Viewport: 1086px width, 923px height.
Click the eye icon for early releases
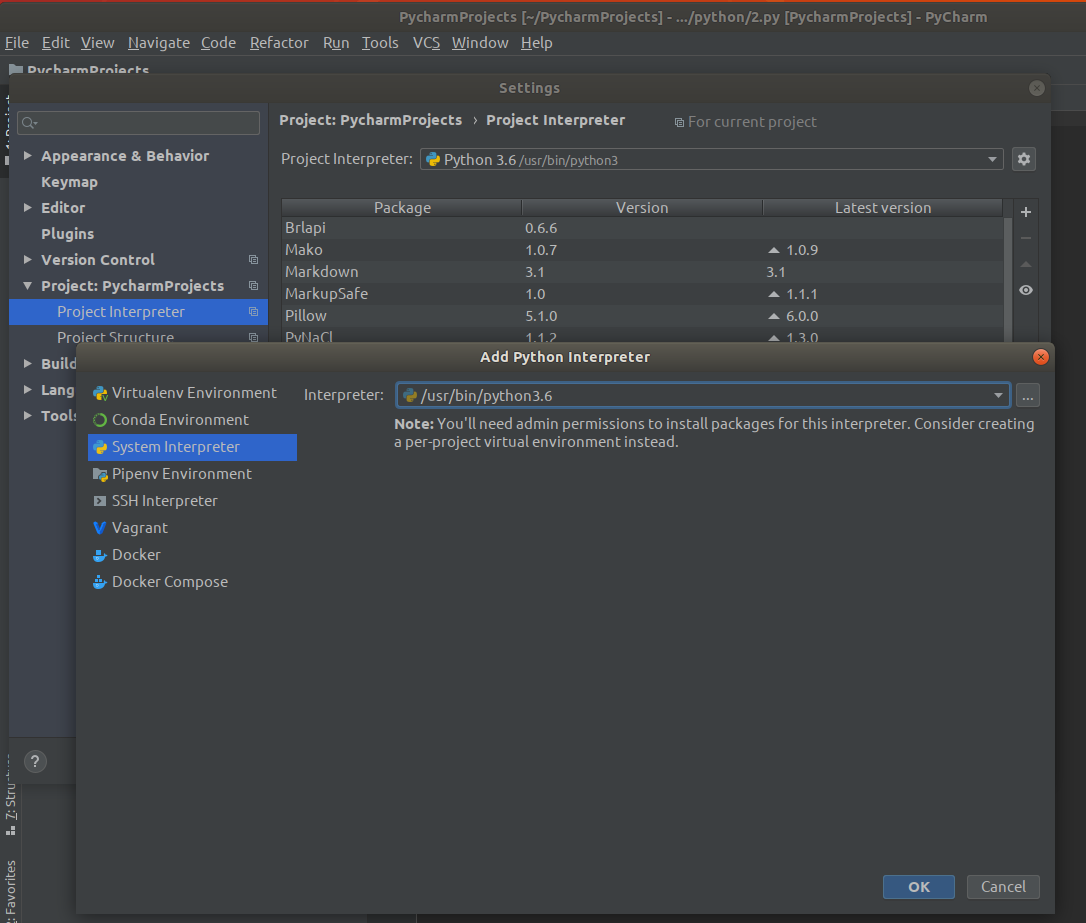(1026, 290)
